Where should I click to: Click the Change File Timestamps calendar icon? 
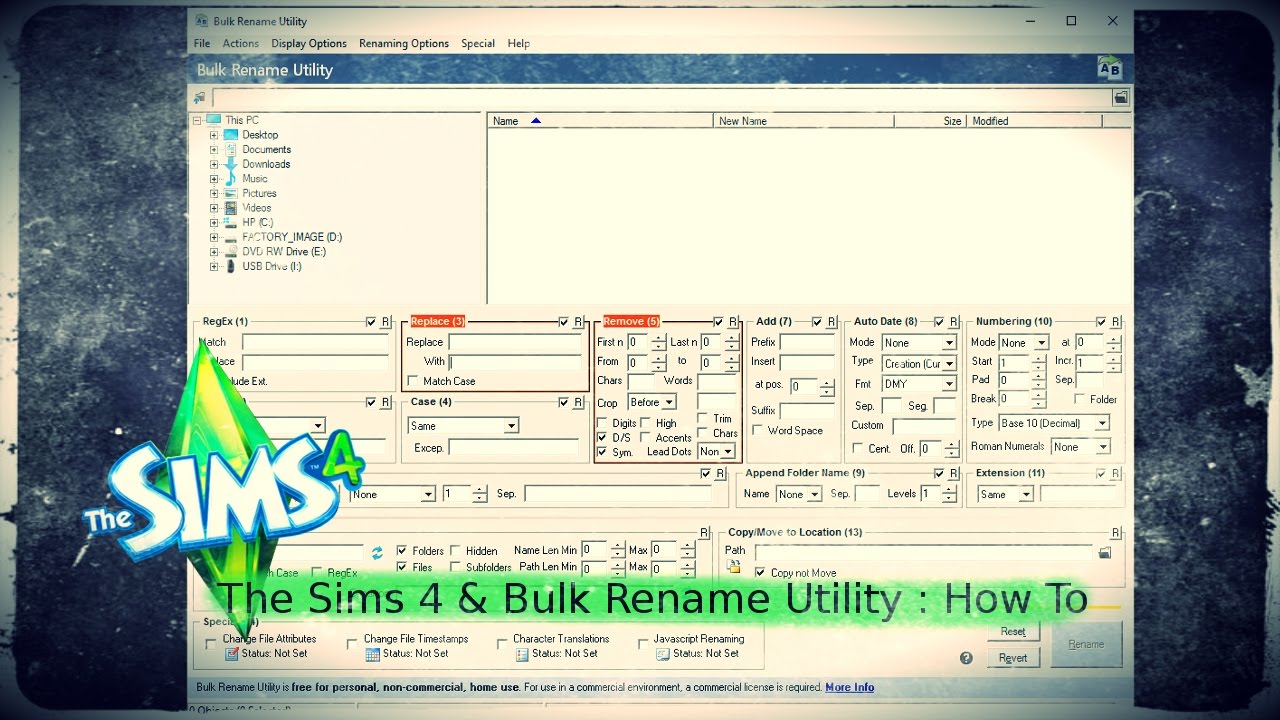[373, 654]
